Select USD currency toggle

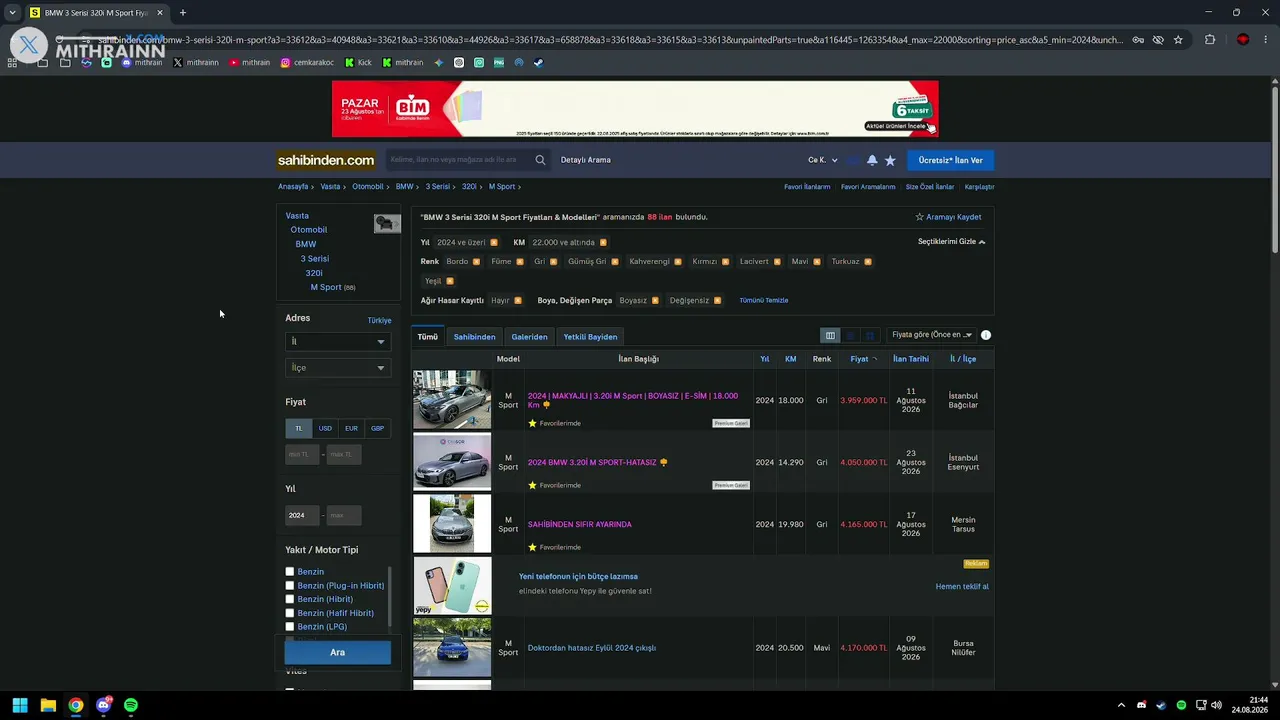pos(325,428)
